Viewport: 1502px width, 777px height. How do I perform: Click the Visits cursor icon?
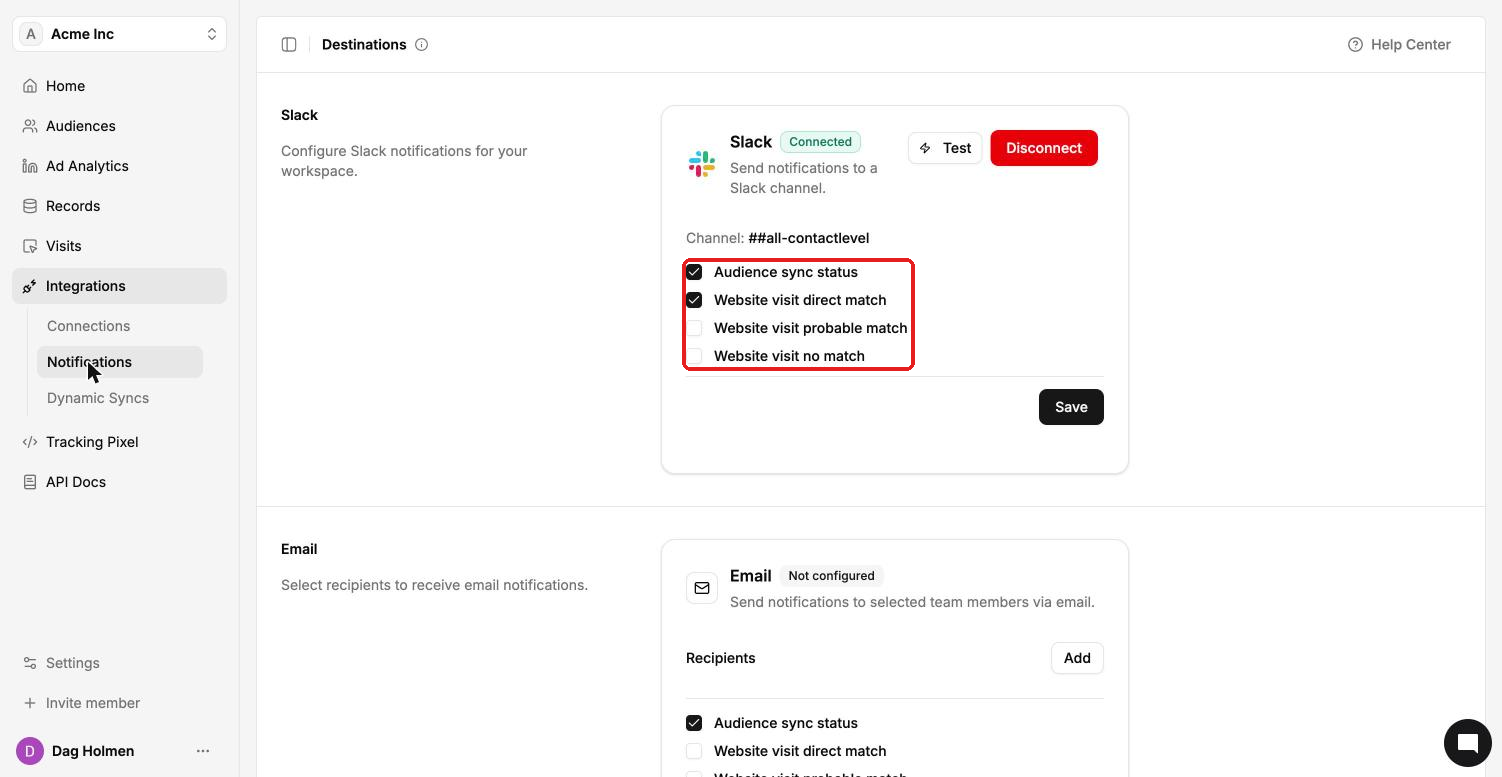(x=30, y=246)
